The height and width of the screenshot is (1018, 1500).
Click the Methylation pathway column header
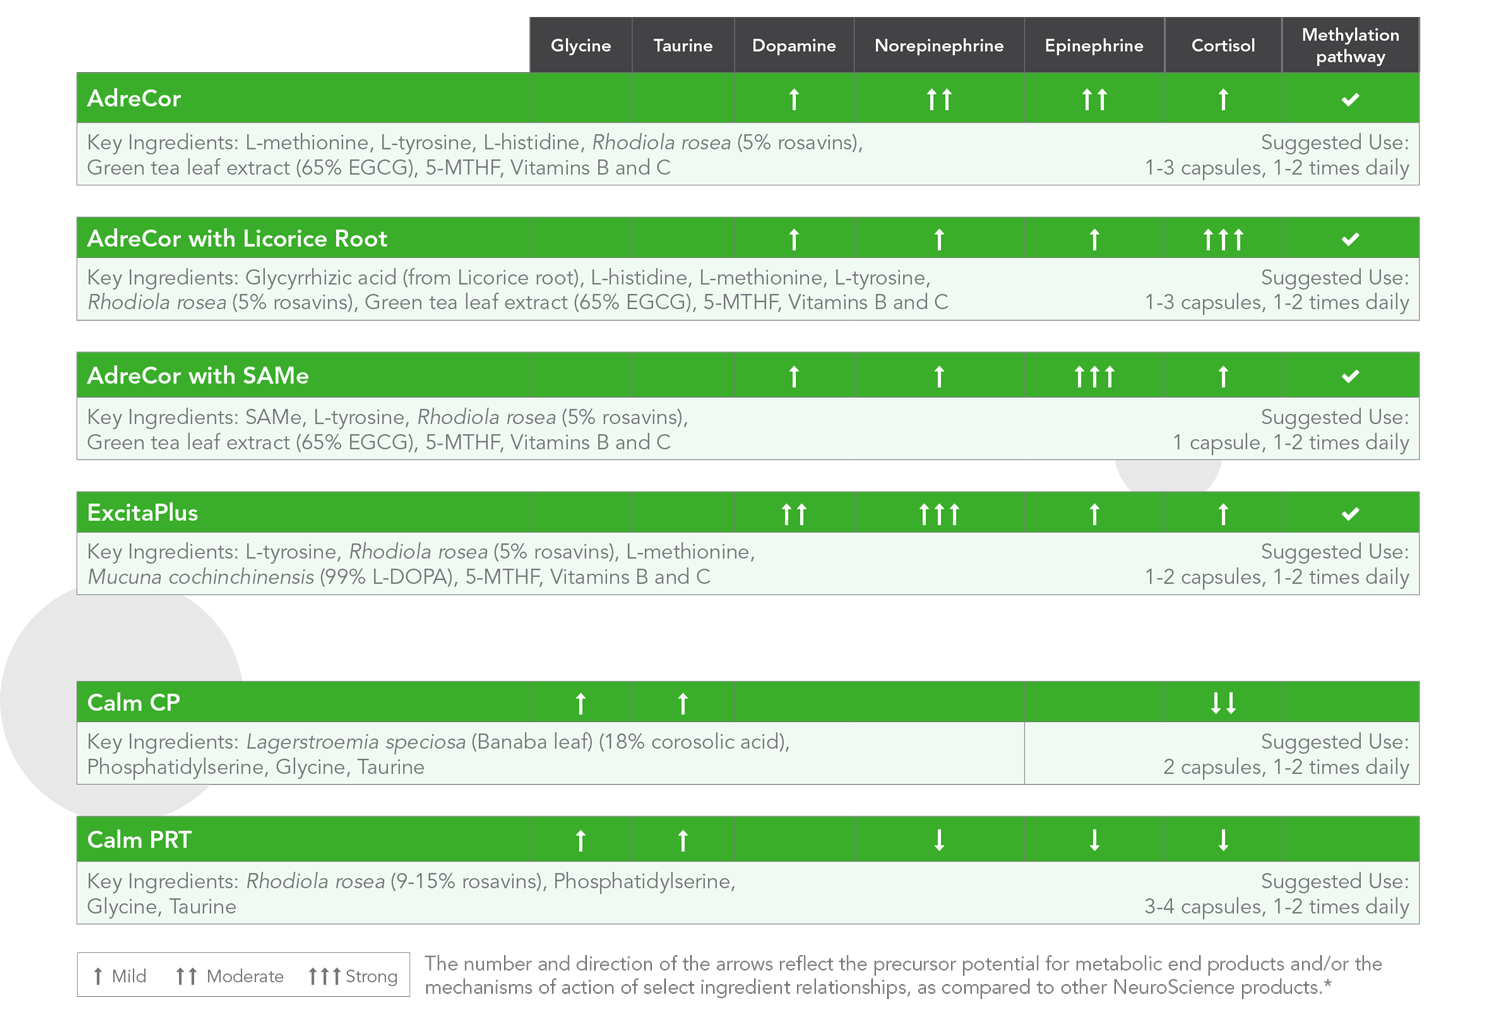coord(1351,45)
